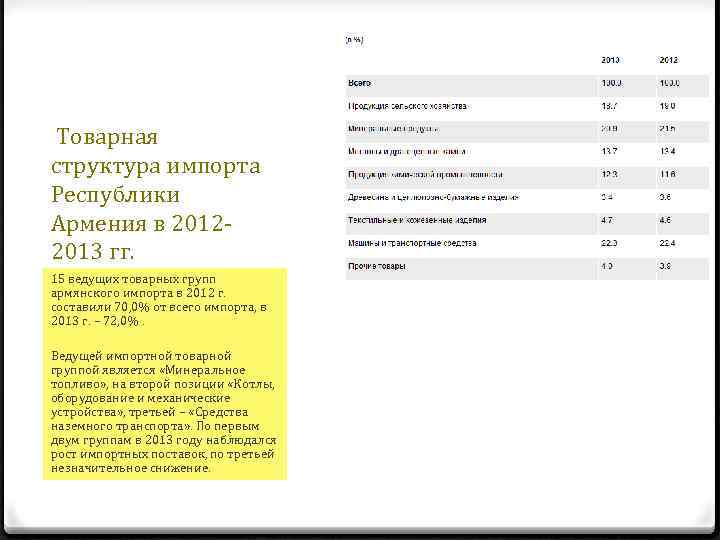Select line 'топливо», на второй позиции «Котлы,'
The height and width of the screenshot is (540, 720).
point(163,384)
